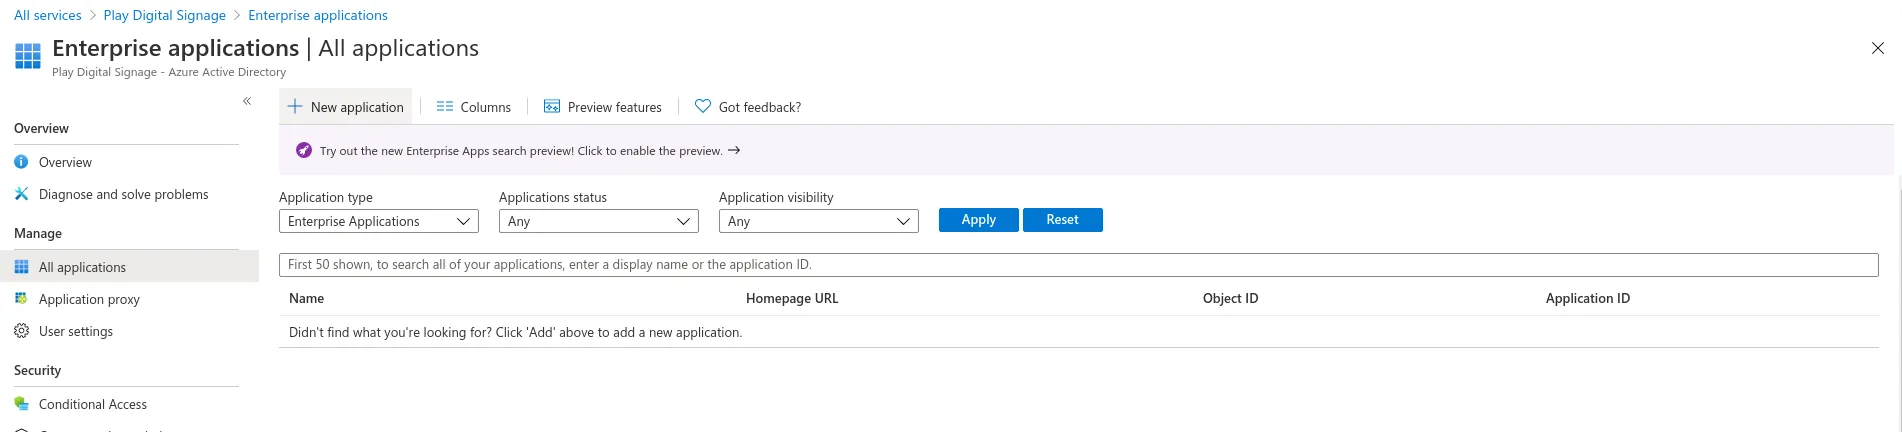1902x432 pixels.
Task: Click the Columns button
Action: (x=474, y=107)
